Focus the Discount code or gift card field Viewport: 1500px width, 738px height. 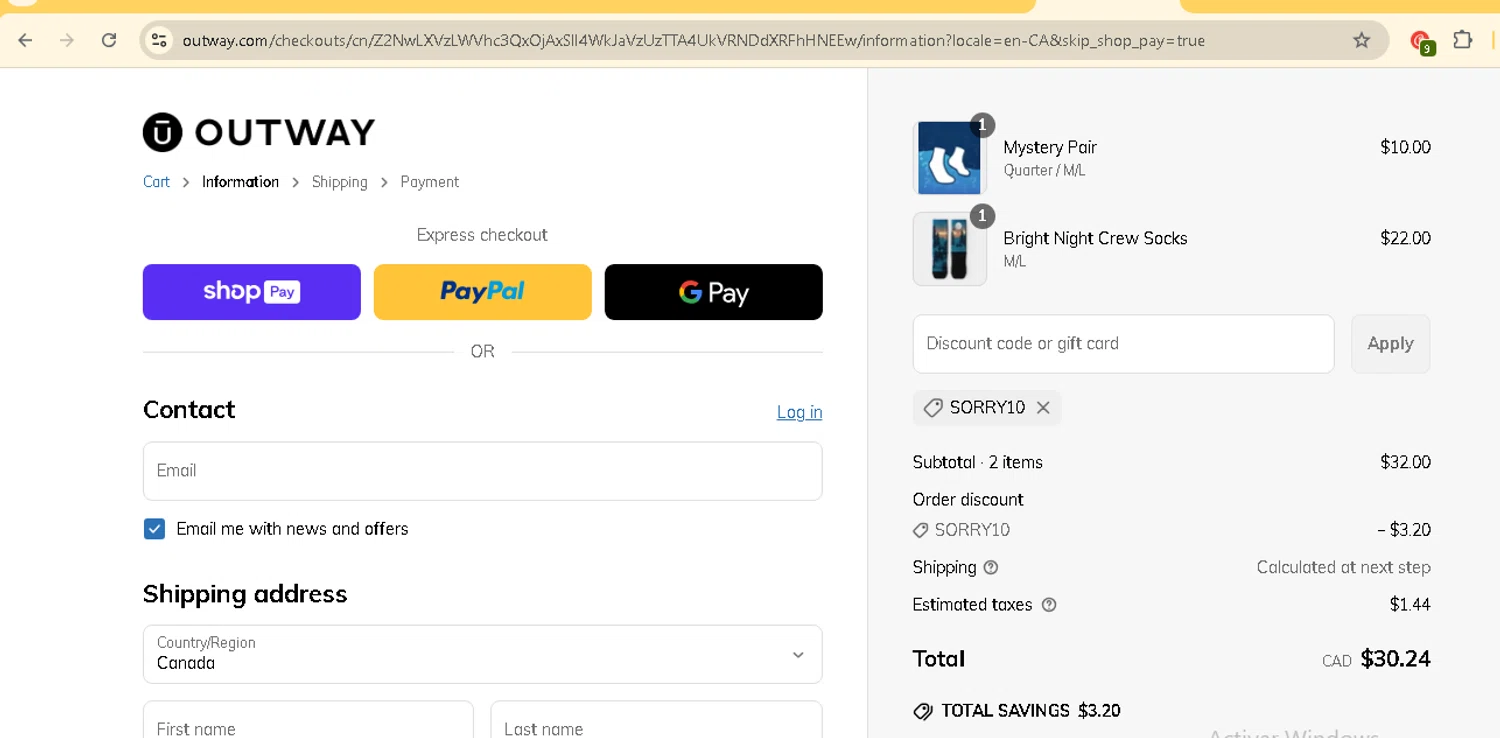(x=1123, y=344)
